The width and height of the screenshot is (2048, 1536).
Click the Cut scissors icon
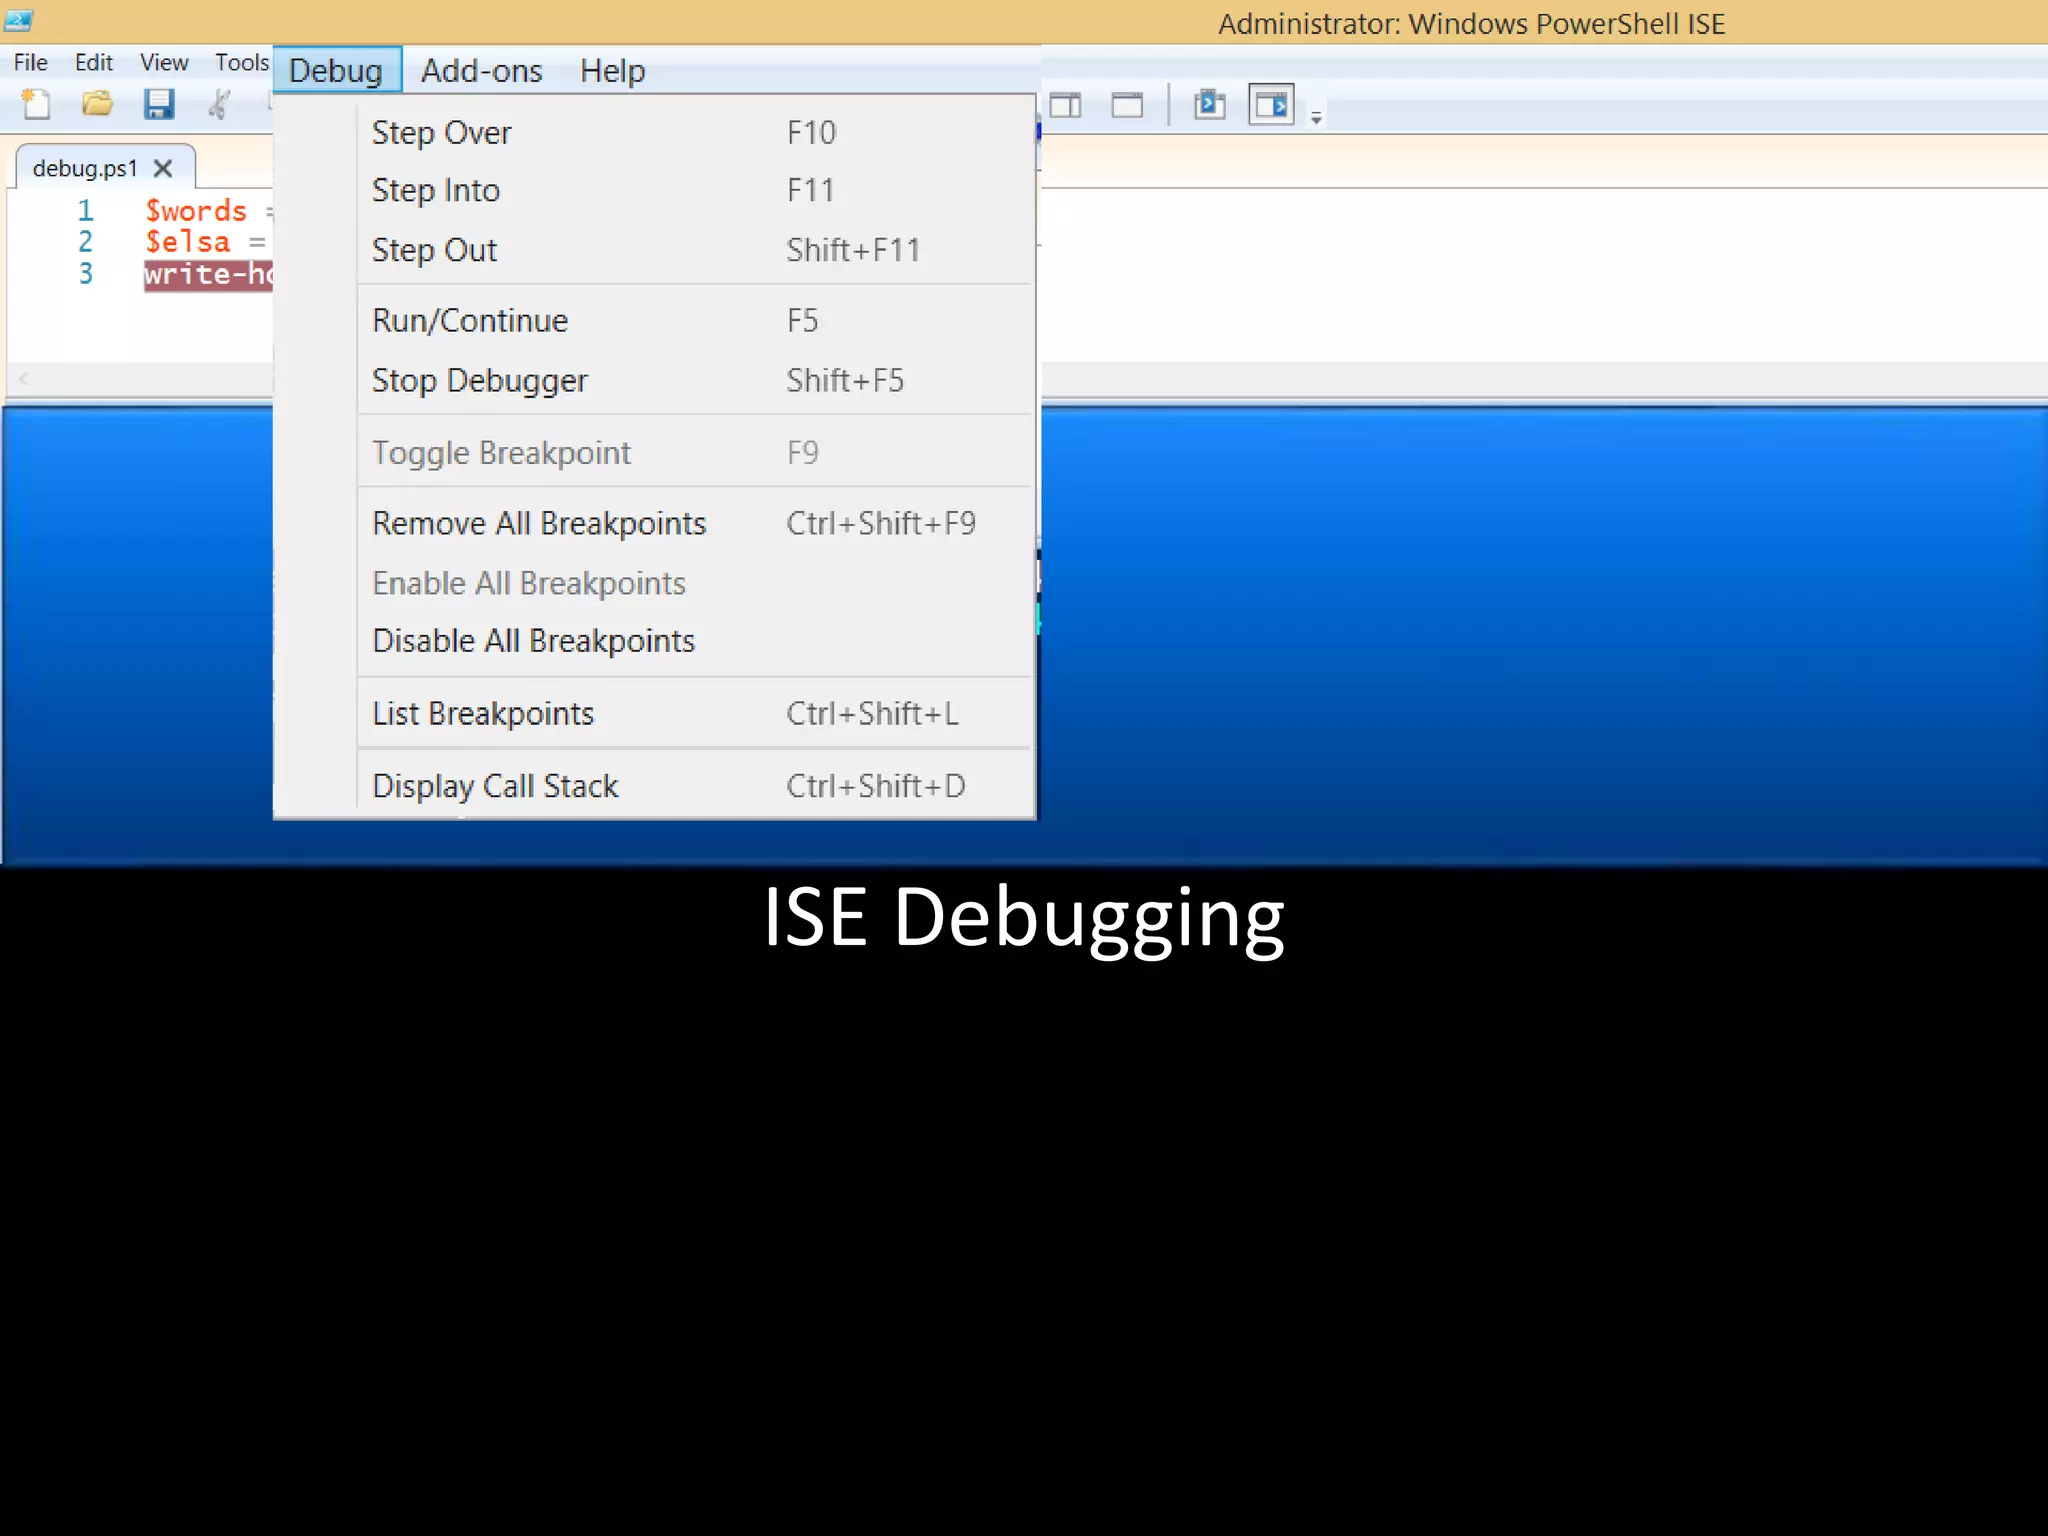219,104
